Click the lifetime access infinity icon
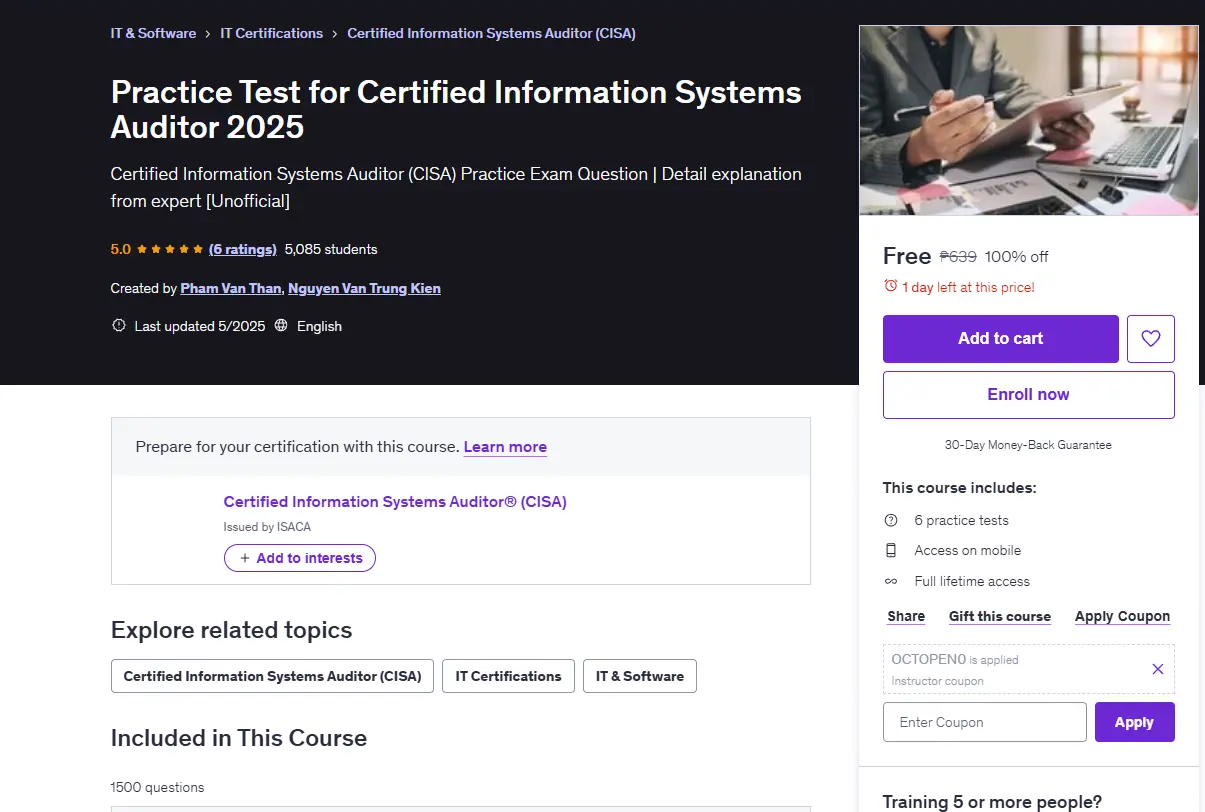Viewport: 1205px width, 812px height. pos(891,581)
